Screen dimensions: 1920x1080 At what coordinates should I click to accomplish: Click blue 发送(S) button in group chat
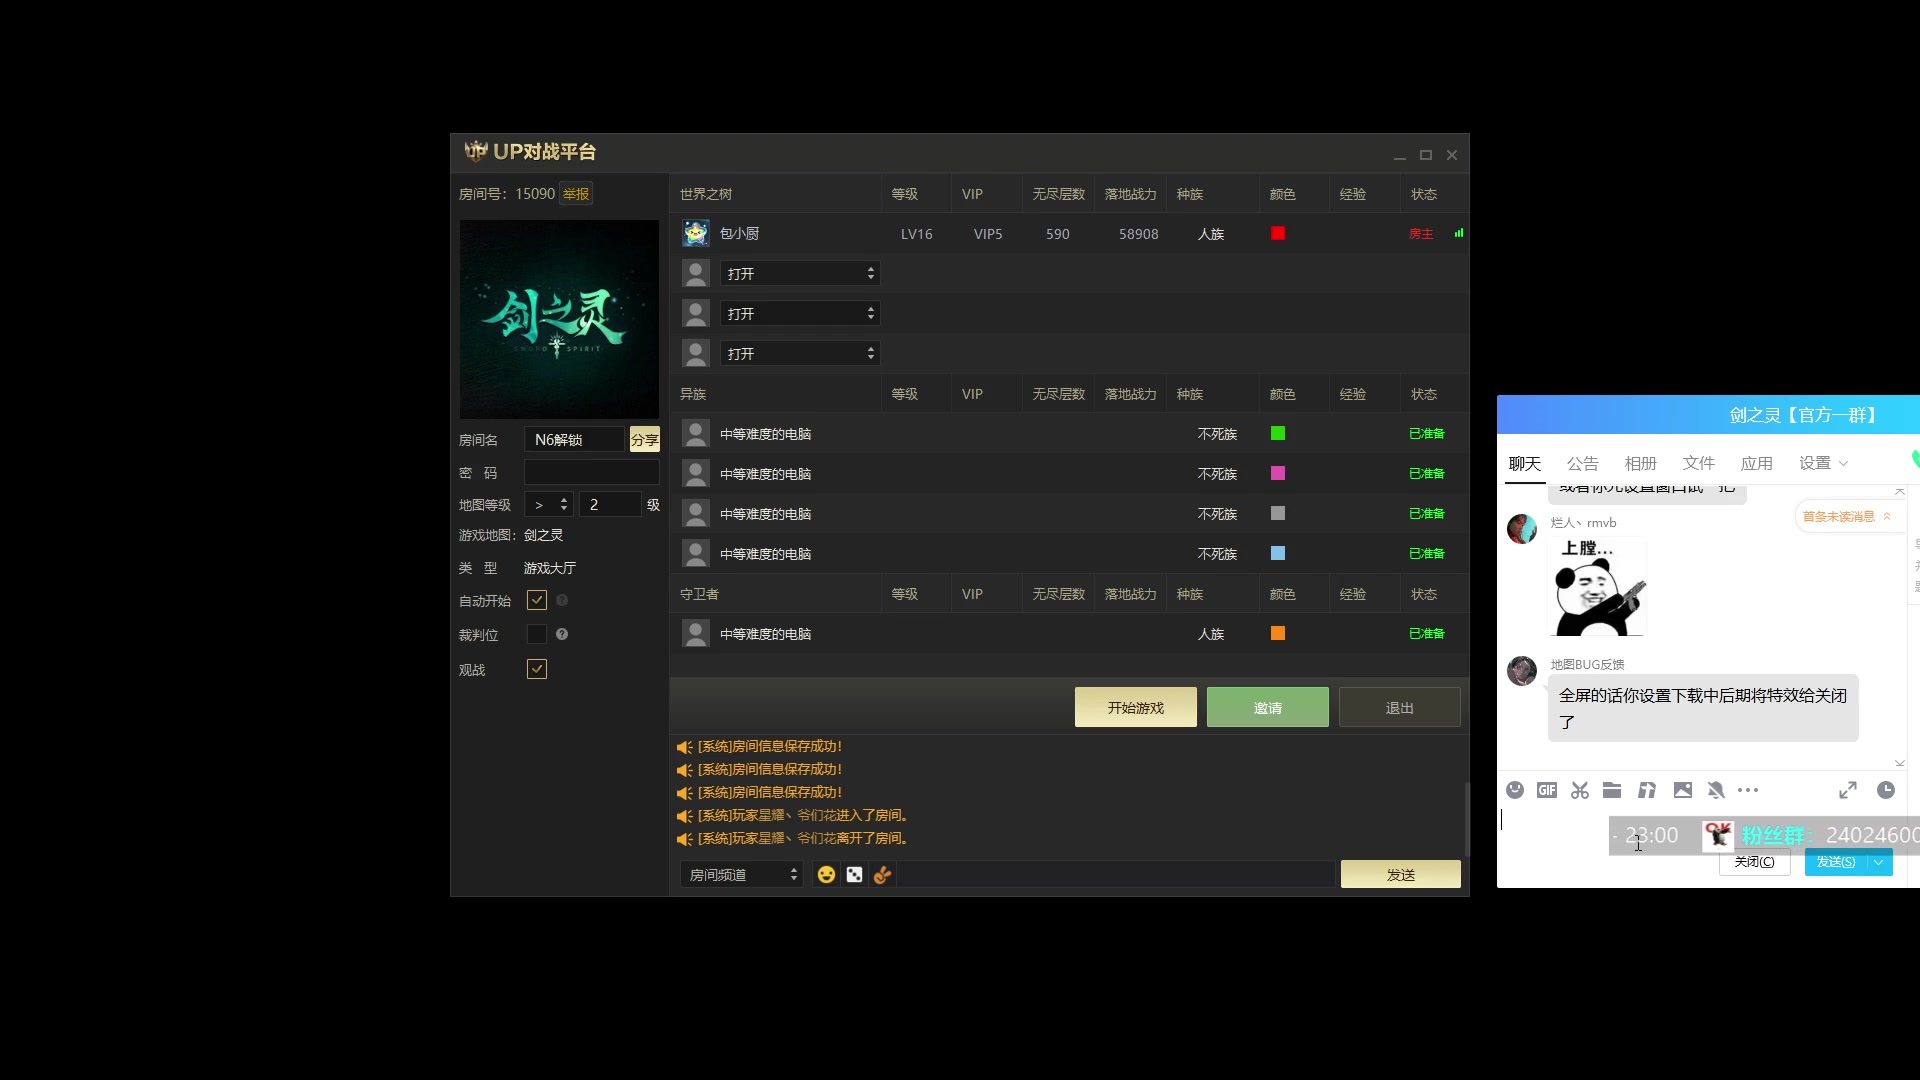(1836, 862)
